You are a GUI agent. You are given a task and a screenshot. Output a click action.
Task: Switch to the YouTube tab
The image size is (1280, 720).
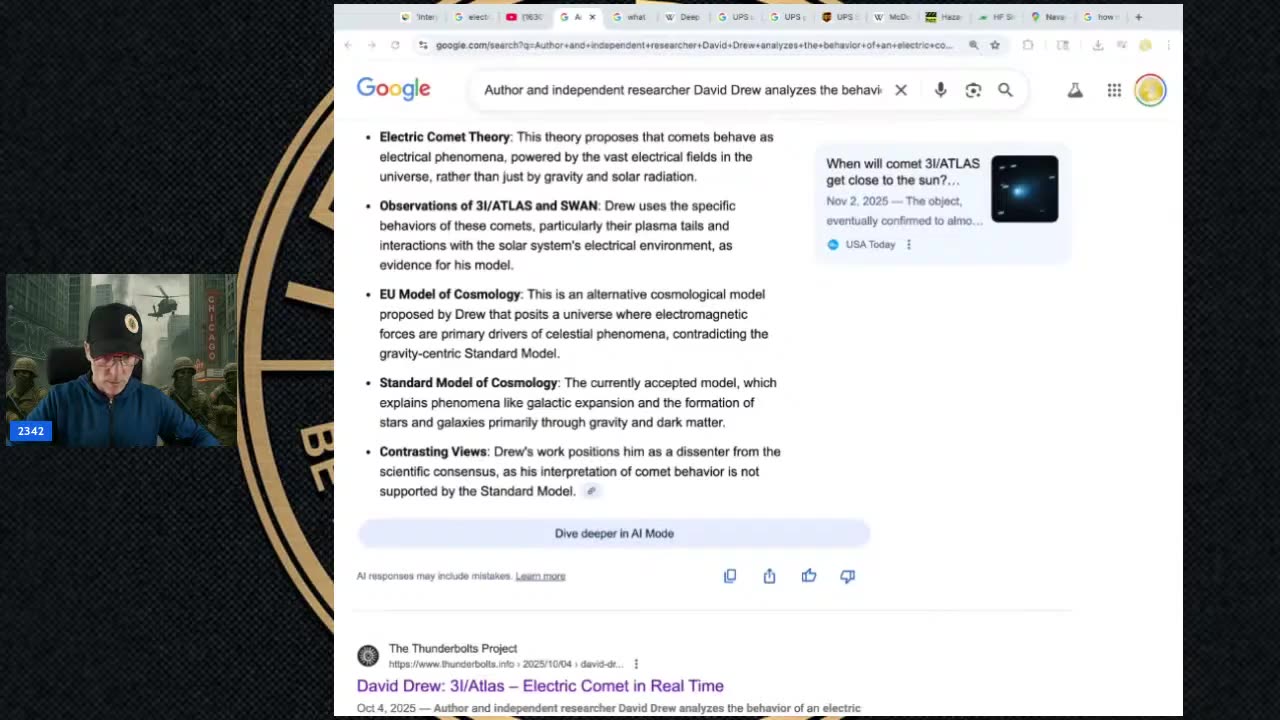click(525, 17)
